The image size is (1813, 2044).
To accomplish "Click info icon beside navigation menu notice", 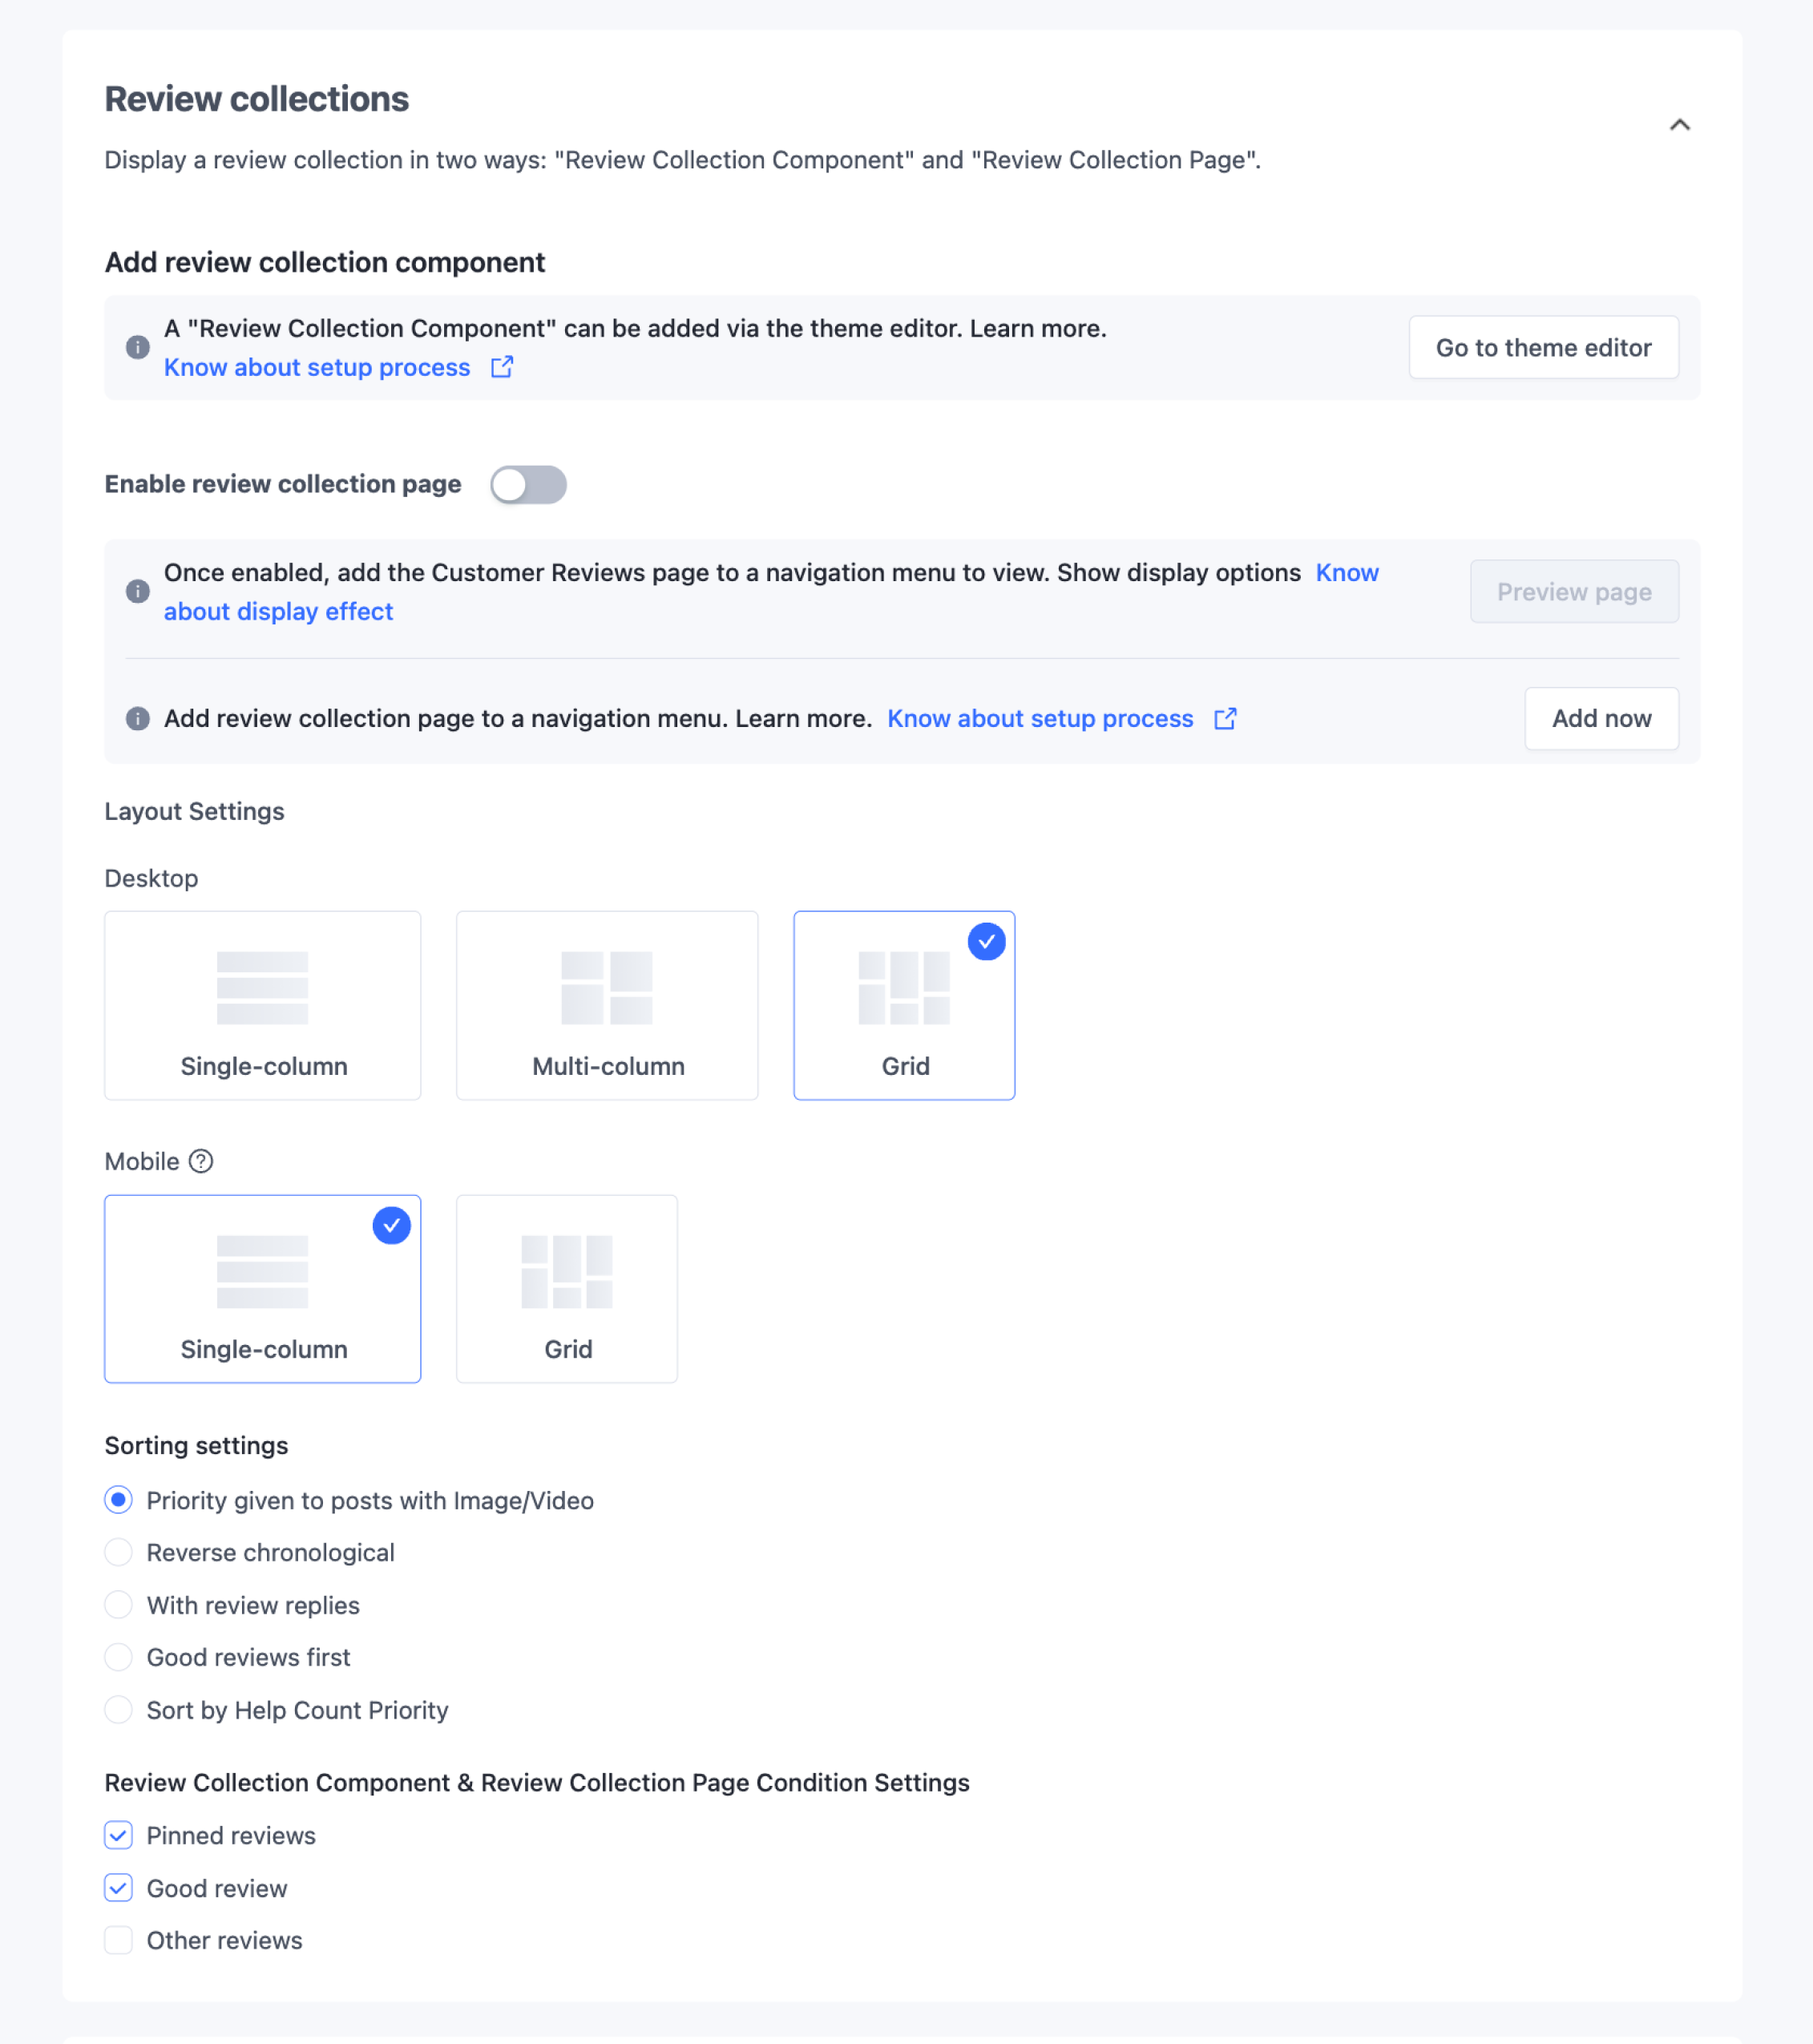I will click(x=138, y=719).
